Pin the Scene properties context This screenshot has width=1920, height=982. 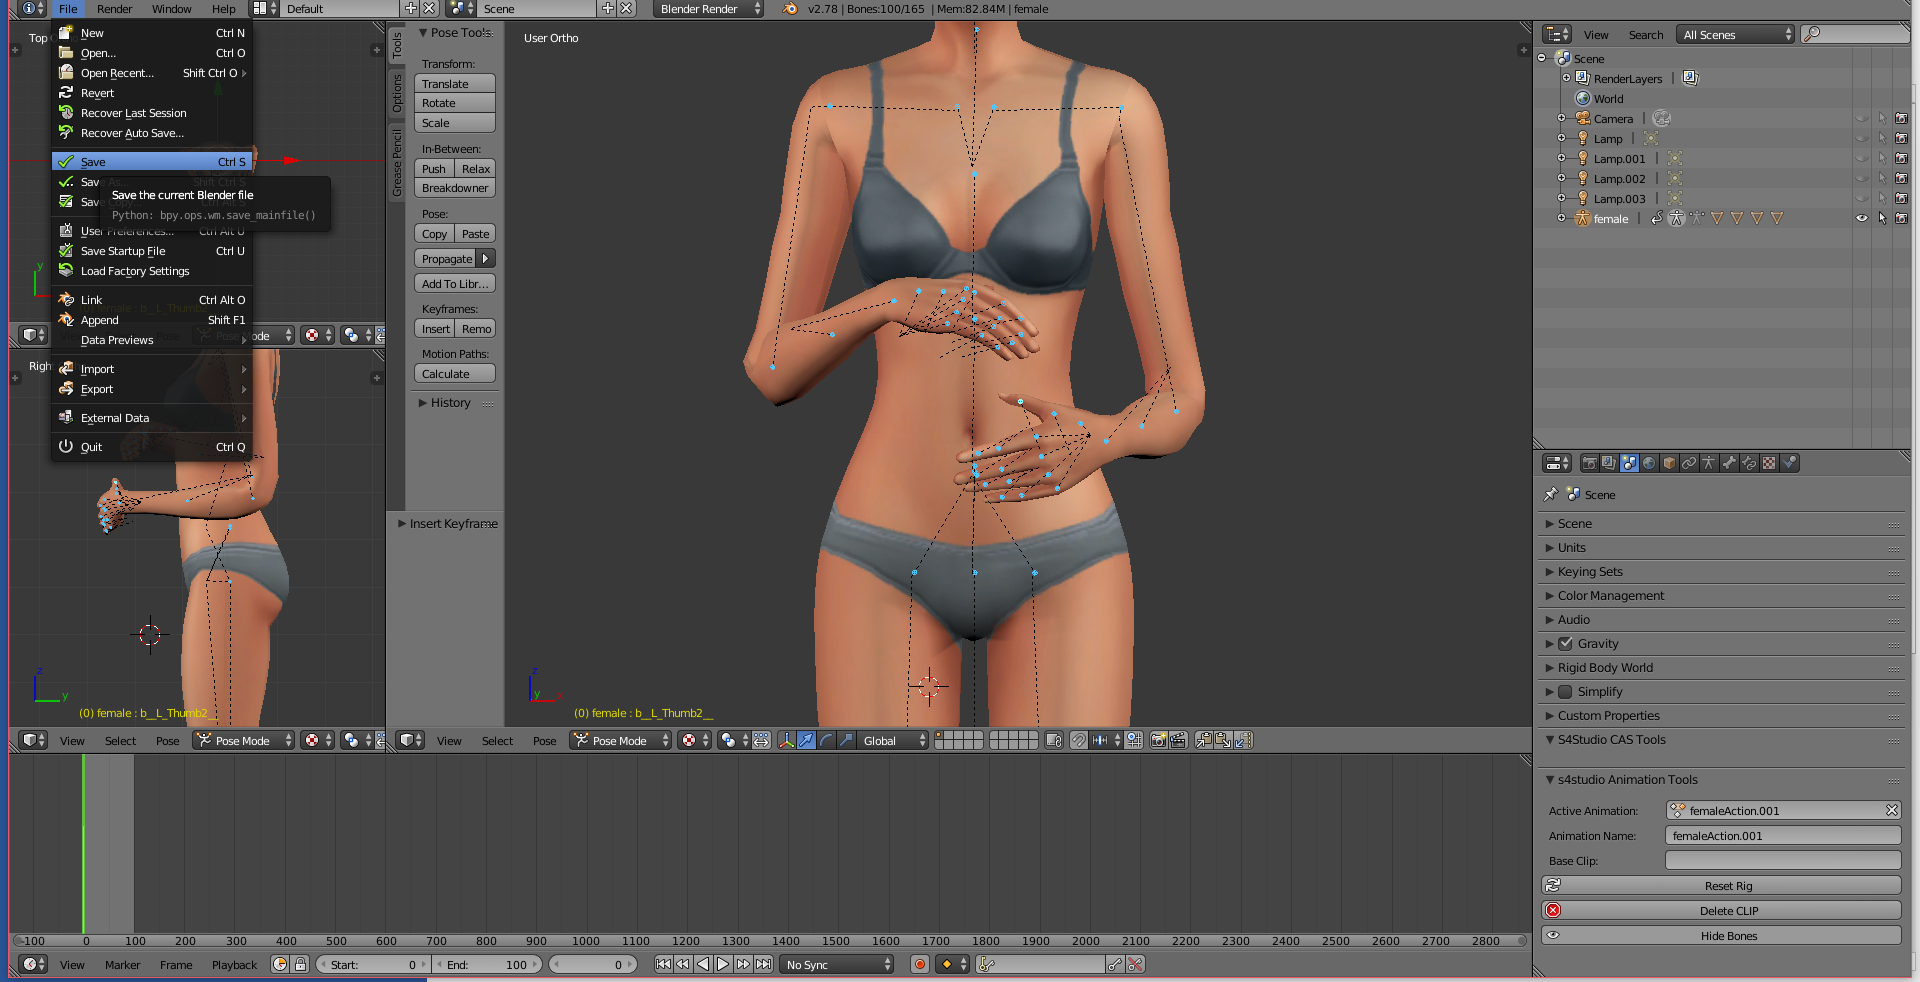(x=1551, y=495)
